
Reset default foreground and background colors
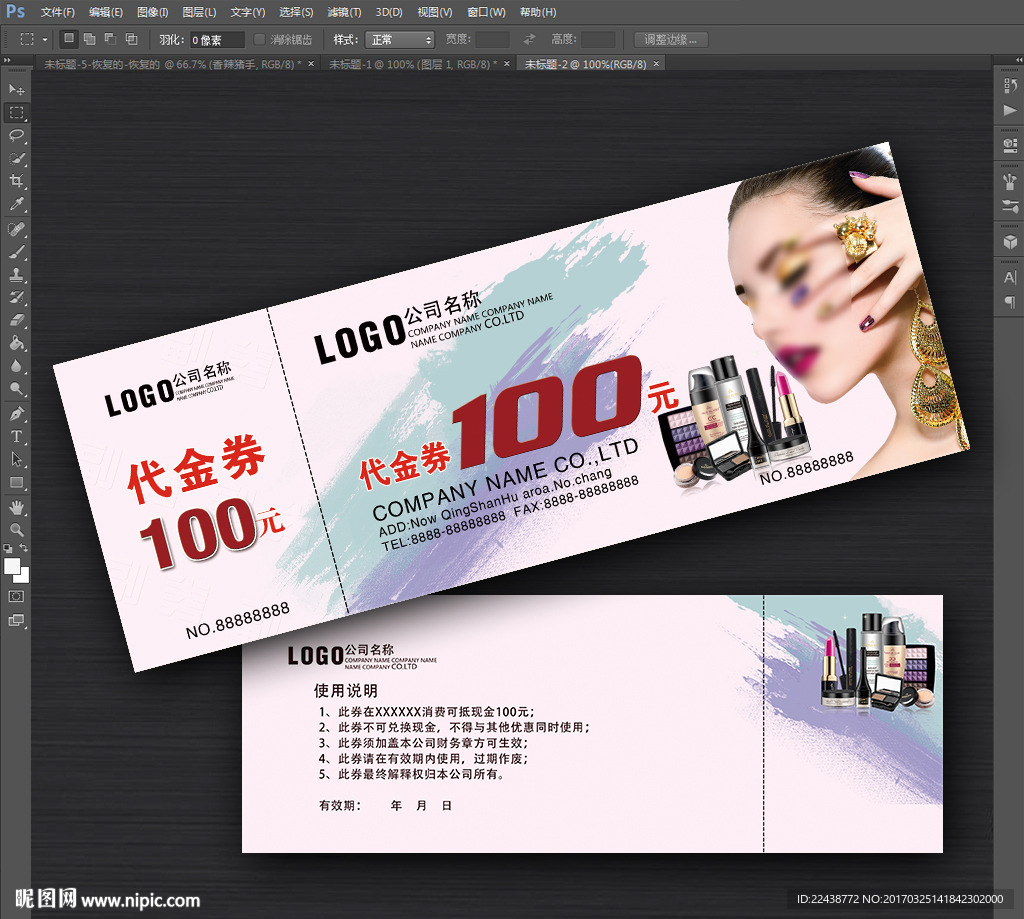[x=8, y=549]
